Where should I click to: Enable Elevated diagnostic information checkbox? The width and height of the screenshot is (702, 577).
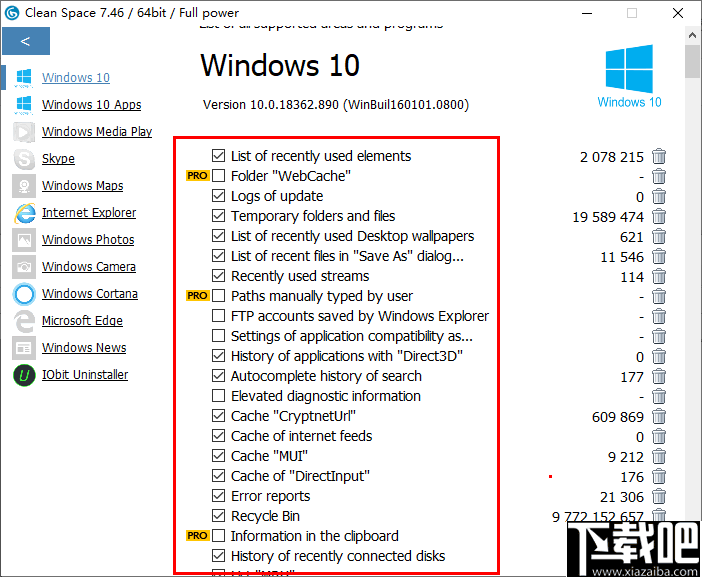(218, 396)
